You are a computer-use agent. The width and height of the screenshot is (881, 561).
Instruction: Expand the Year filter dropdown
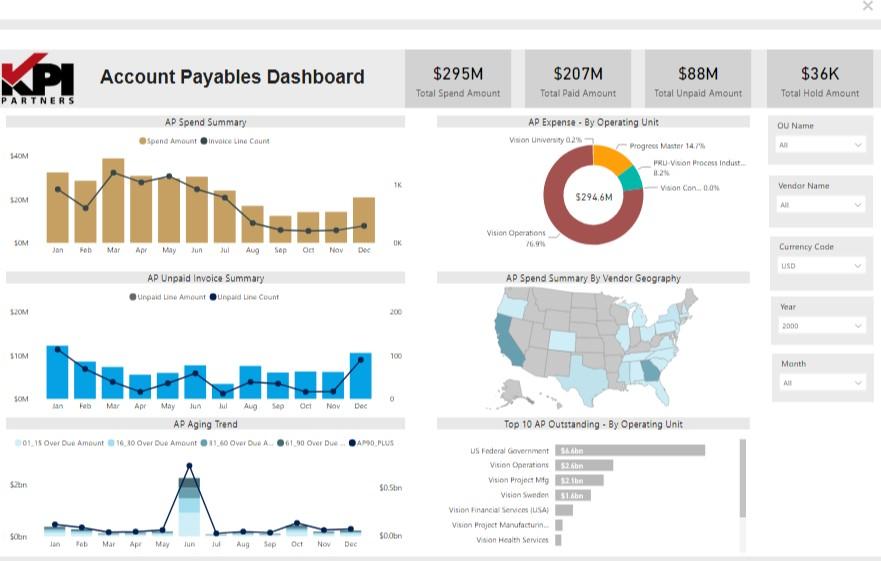click(x=820, y=326)
